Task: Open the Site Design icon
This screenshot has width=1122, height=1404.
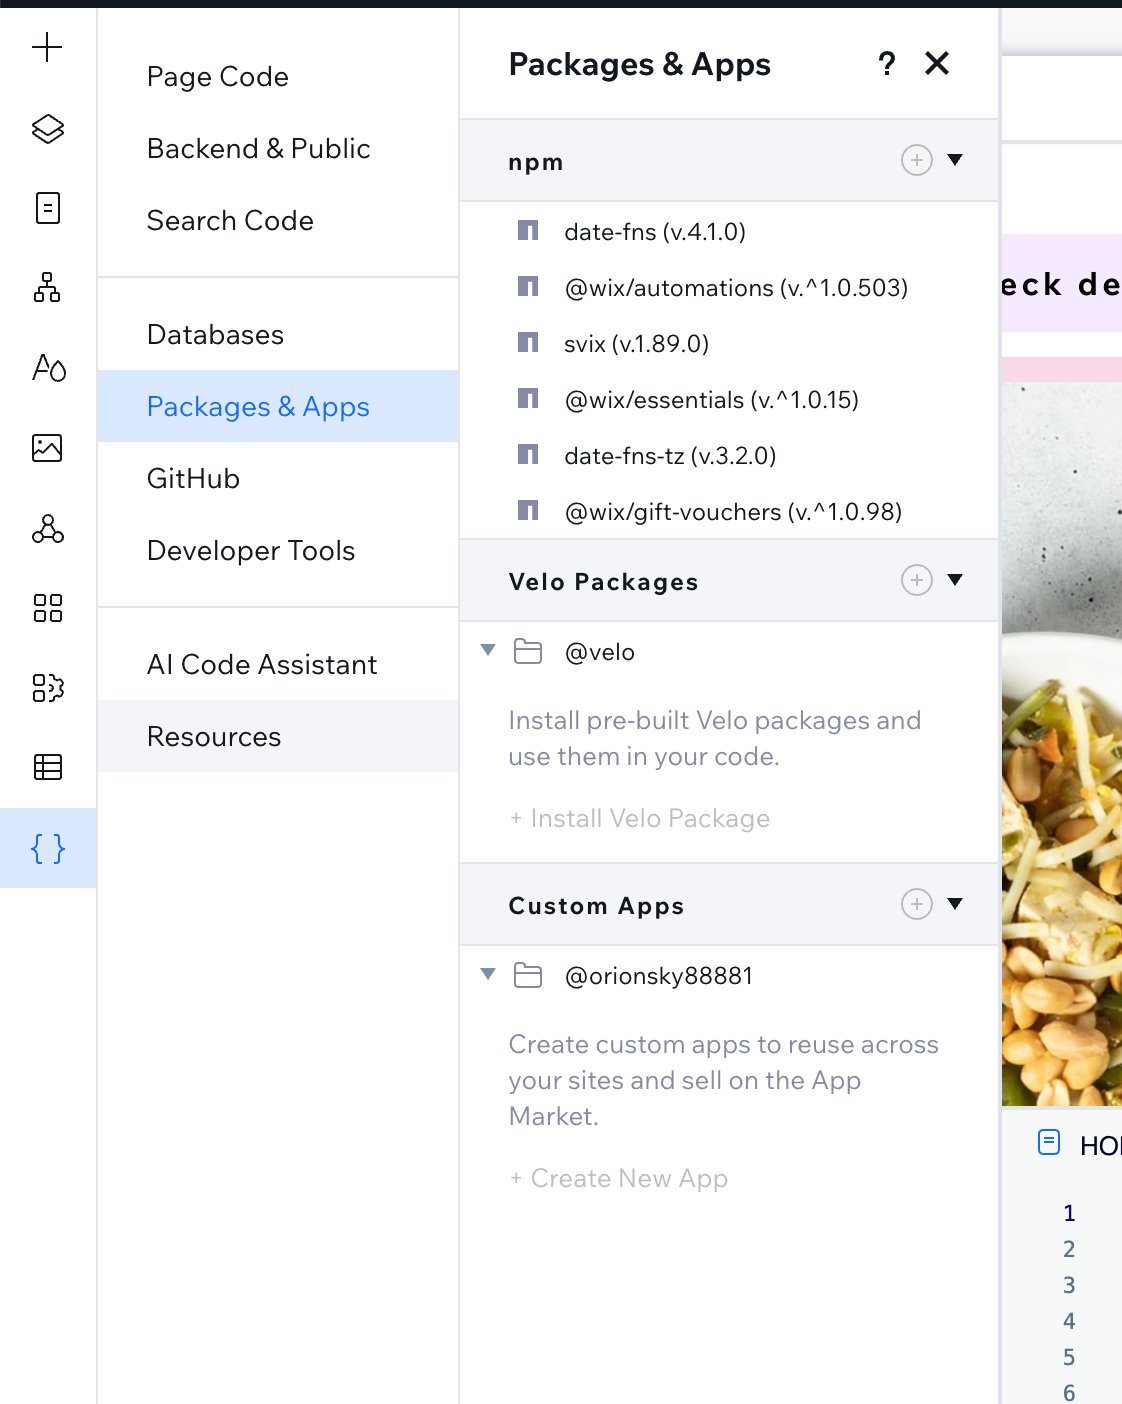Action: click(48, 367)
